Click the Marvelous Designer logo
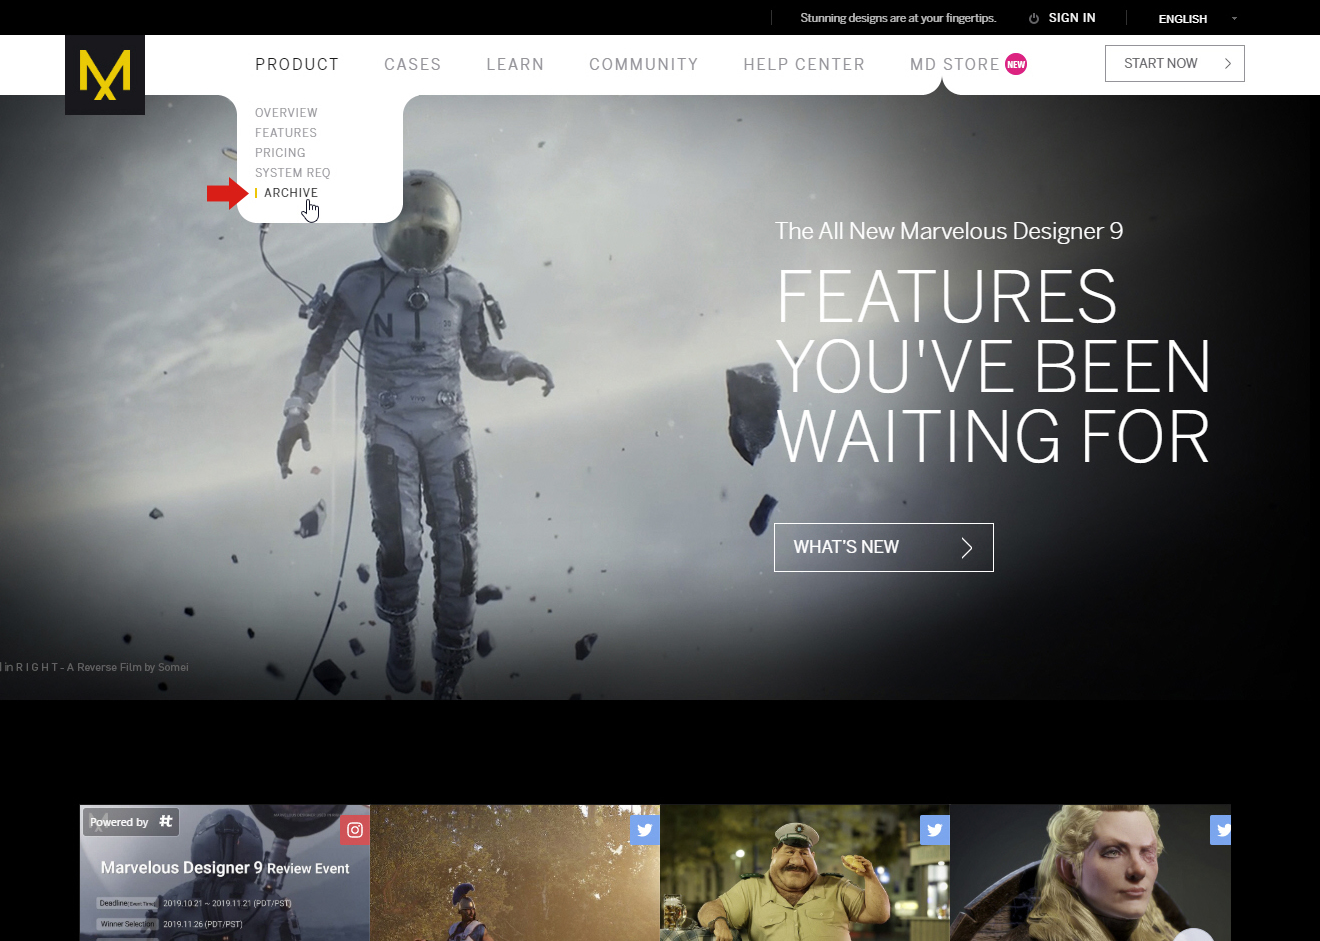 [105, 75]
